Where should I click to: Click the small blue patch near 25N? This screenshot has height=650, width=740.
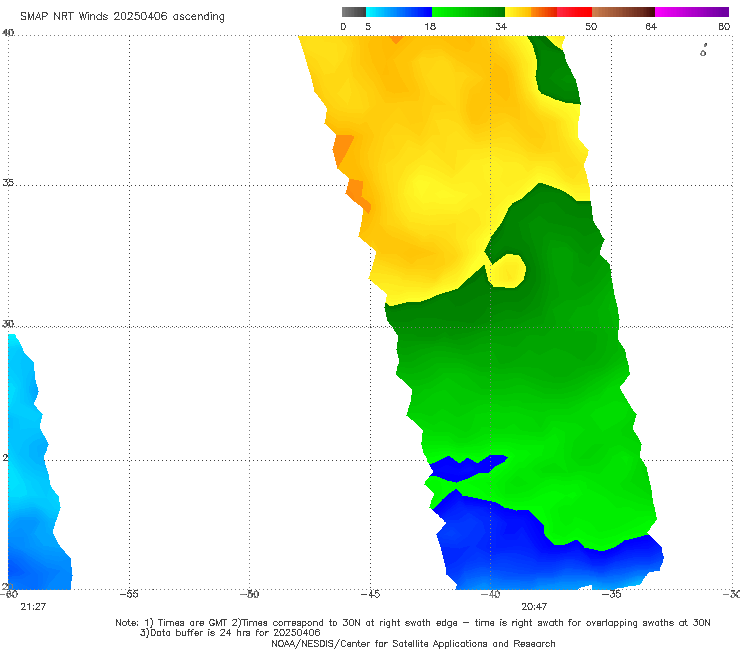point(467,468)
